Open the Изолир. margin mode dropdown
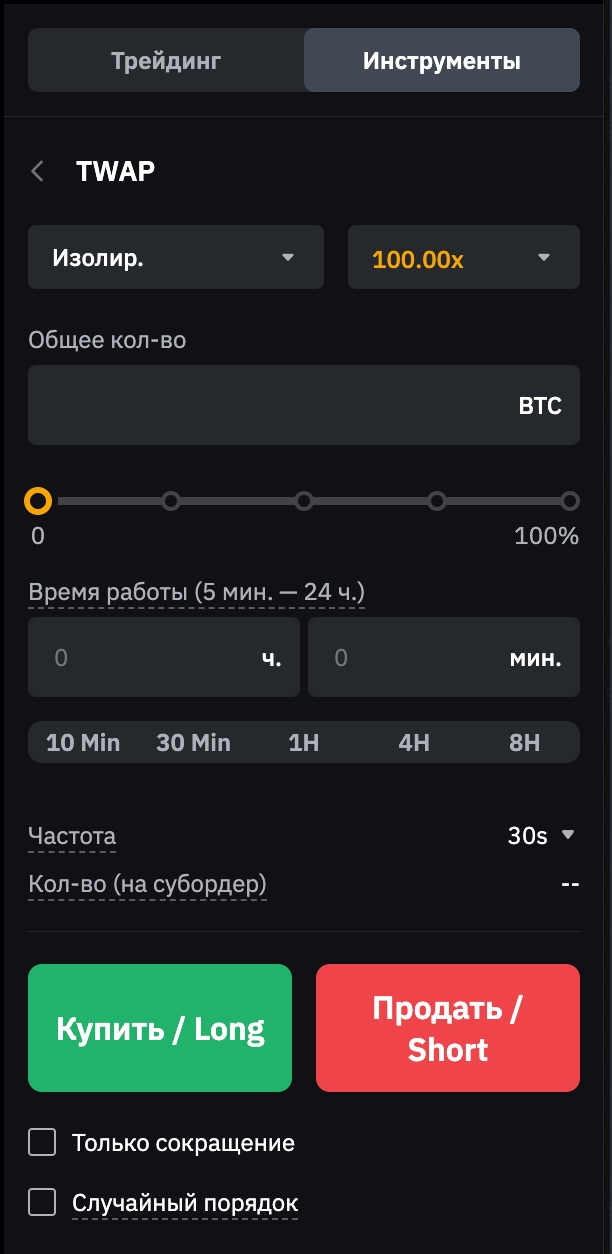Image resolution: width=612 pixels, height=1254 pixels. (176, 257)
